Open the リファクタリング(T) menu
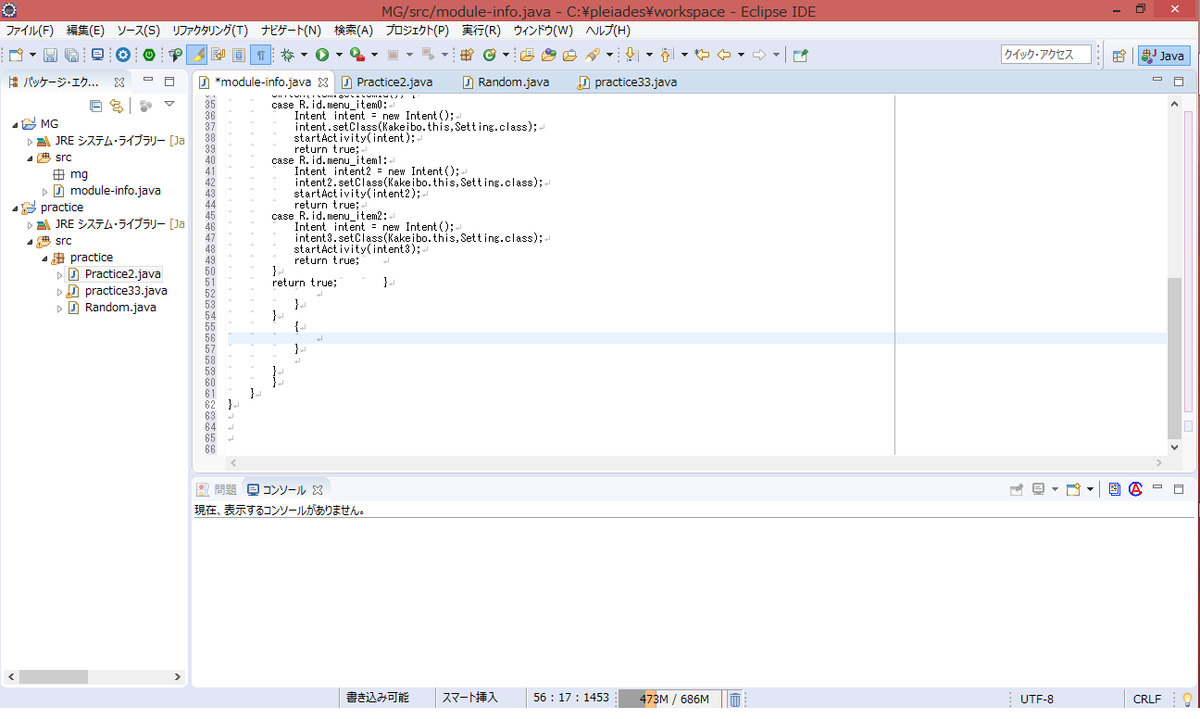The height and width of the screenshot is (719, 1200). point(210,30)
